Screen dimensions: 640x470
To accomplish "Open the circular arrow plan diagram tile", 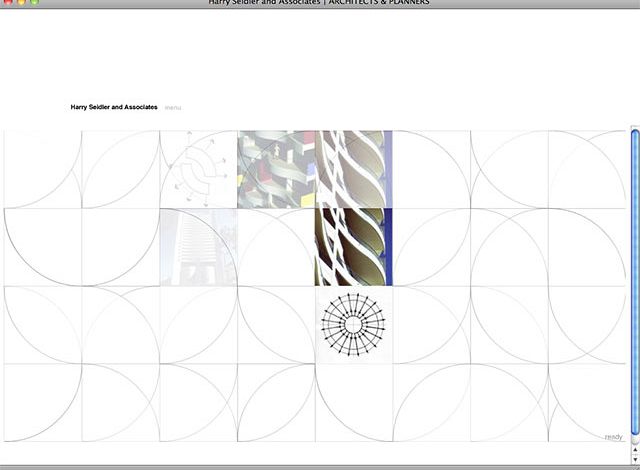I will [198, 169].
